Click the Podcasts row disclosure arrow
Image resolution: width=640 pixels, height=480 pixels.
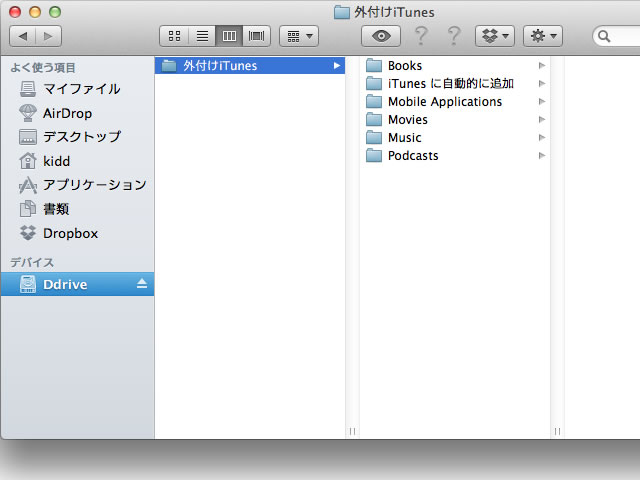tap(542, 155)
